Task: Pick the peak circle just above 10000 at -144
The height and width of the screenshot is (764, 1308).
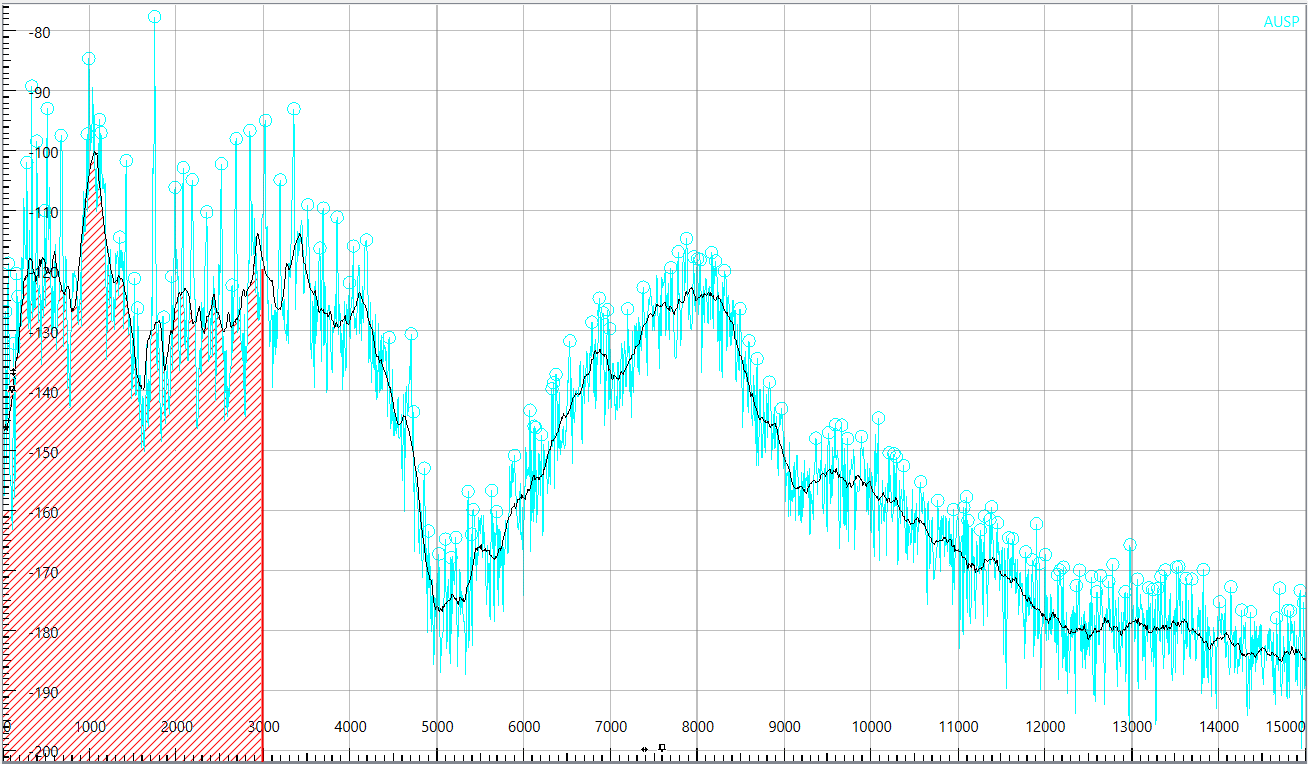Action: point(878,418)
